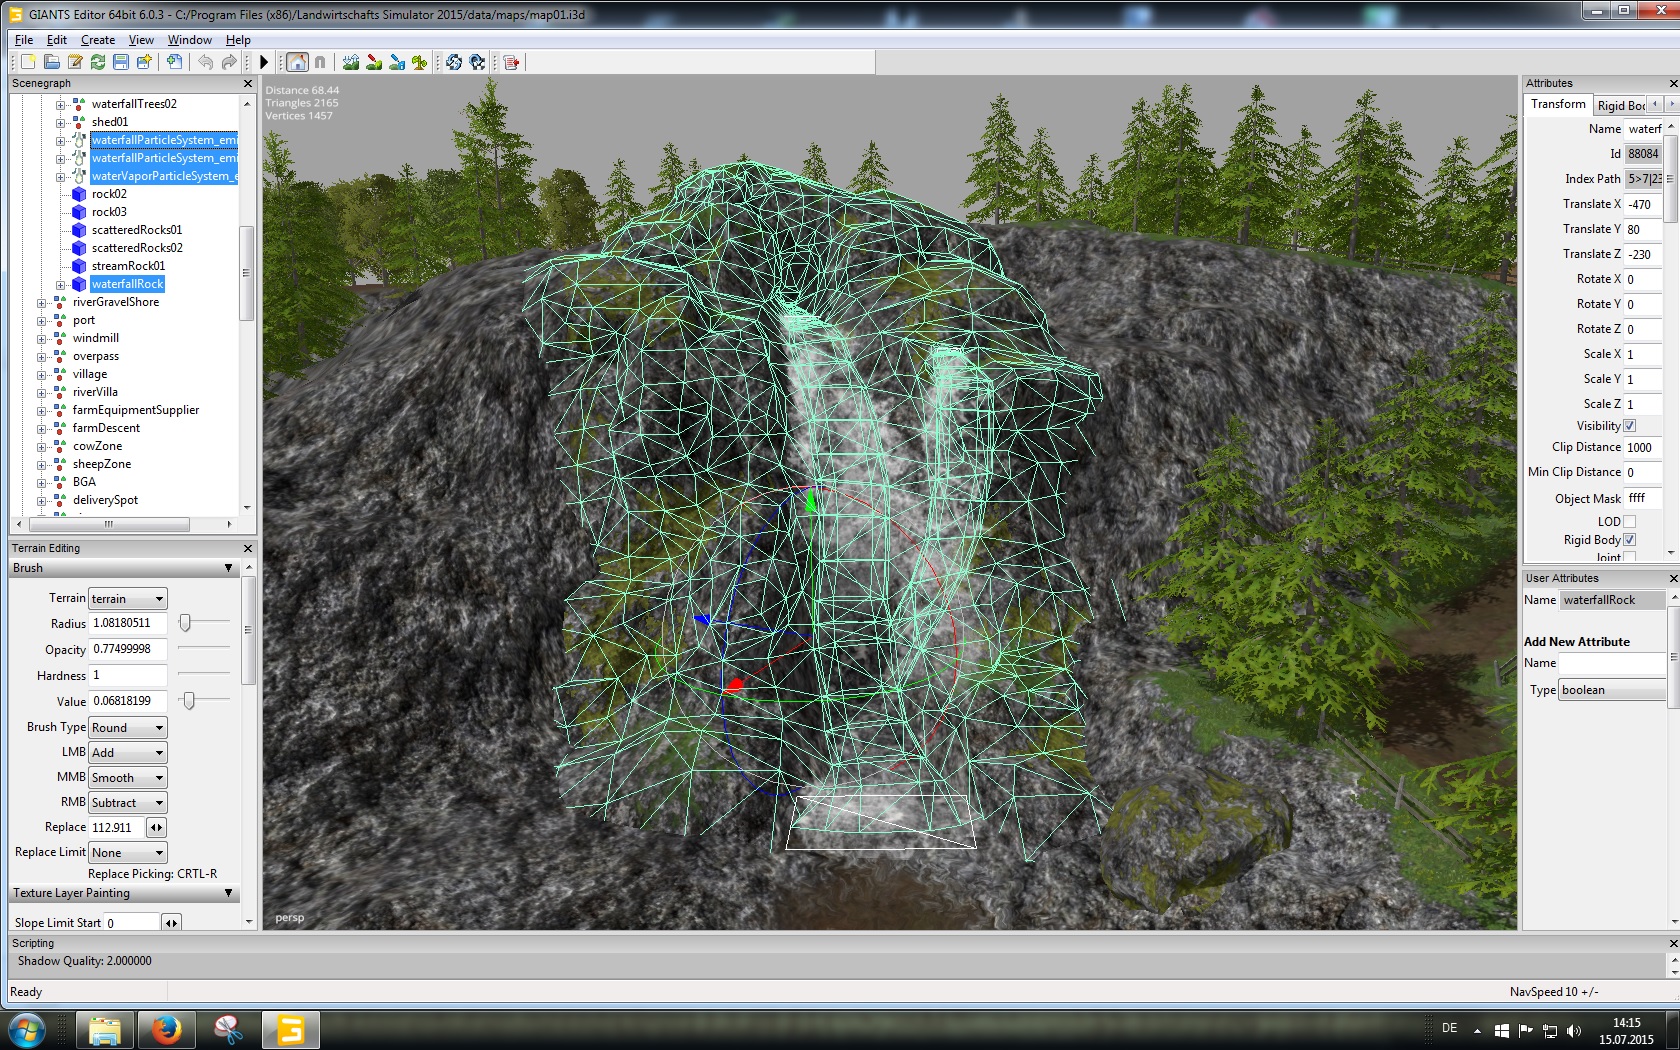Expand the windmill tree node
Screen dimensions: 1680x1050
(x=42, y=338)
